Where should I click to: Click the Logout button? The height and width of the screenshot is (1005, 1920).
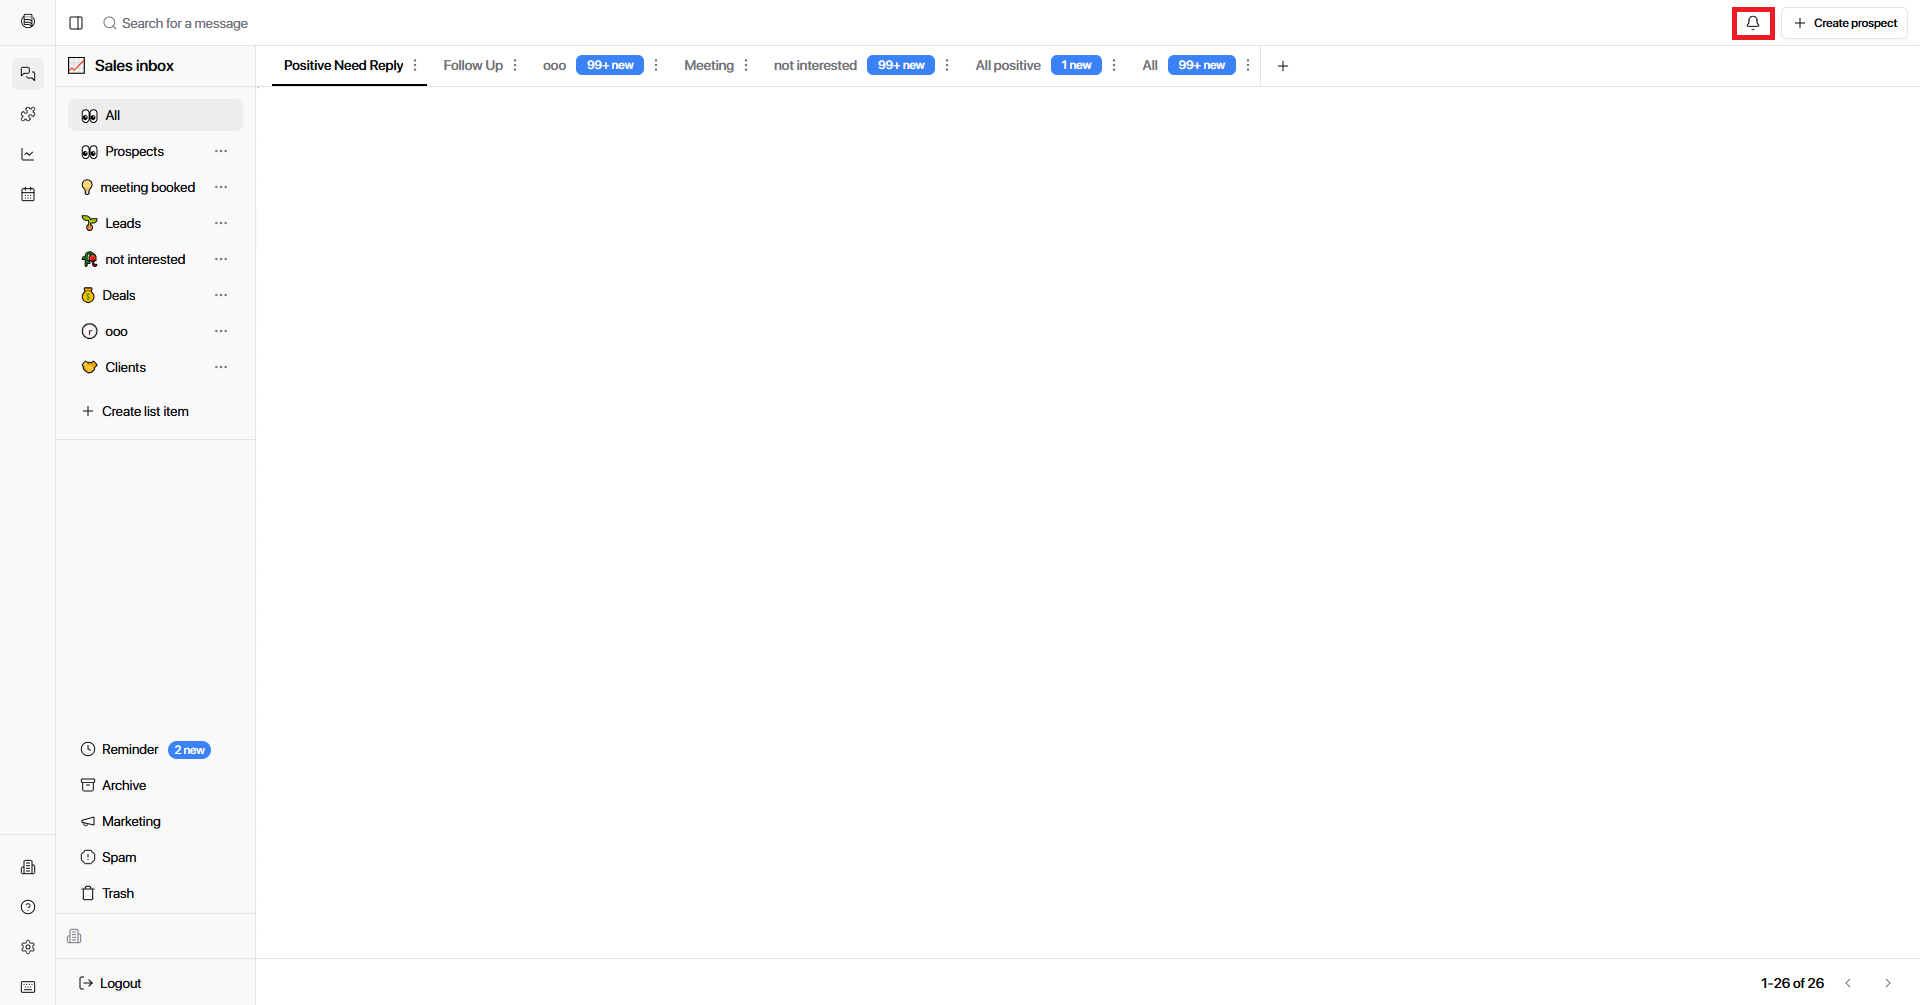click(110, 983)
